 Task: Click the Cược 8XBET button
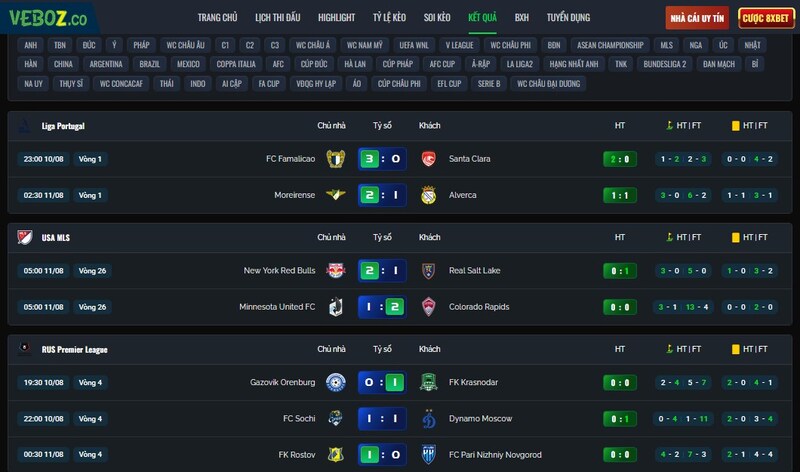pos(766,18)
